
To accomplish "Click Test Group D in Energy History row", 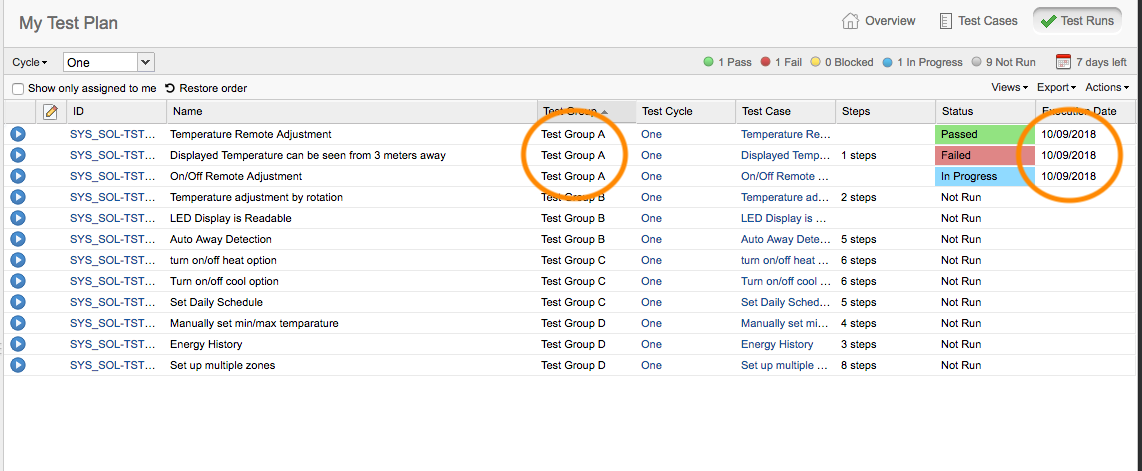I will [x=573, y=344].
